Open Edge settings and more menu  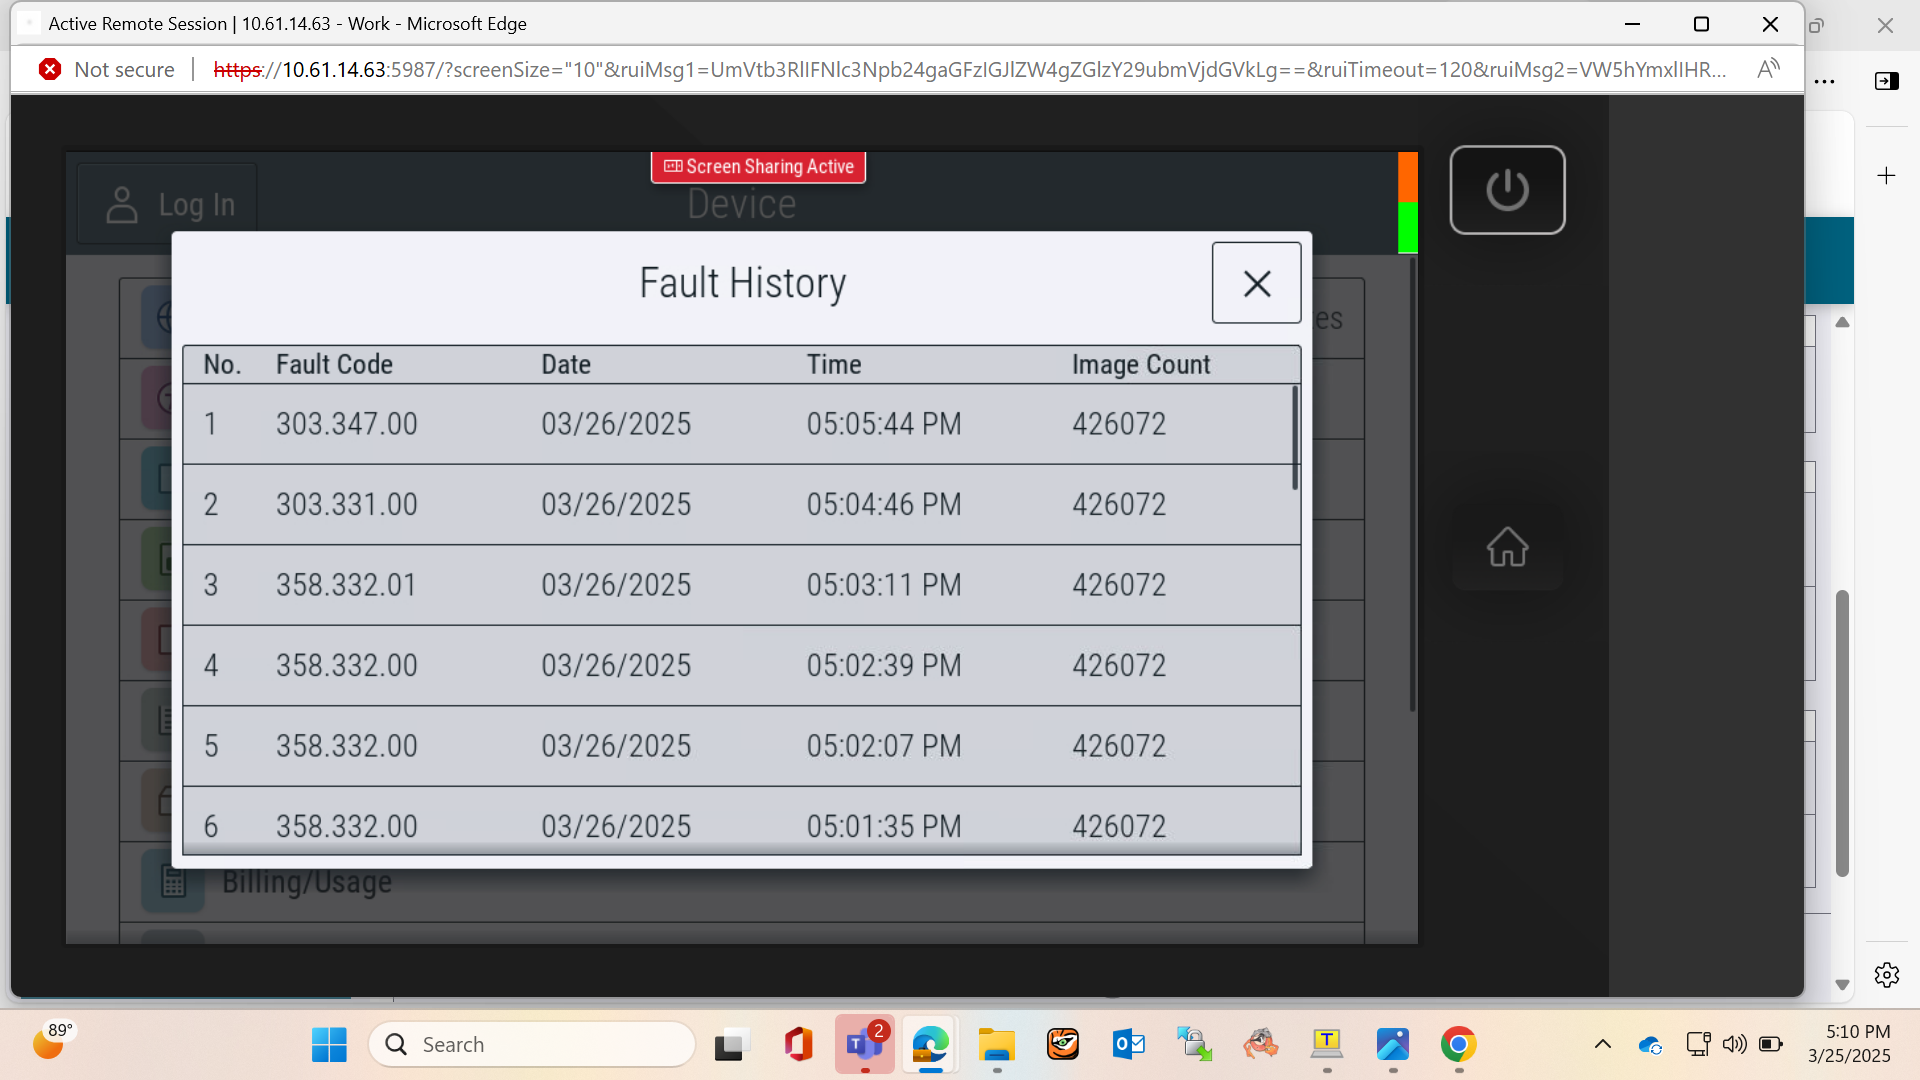(1824, 82)
